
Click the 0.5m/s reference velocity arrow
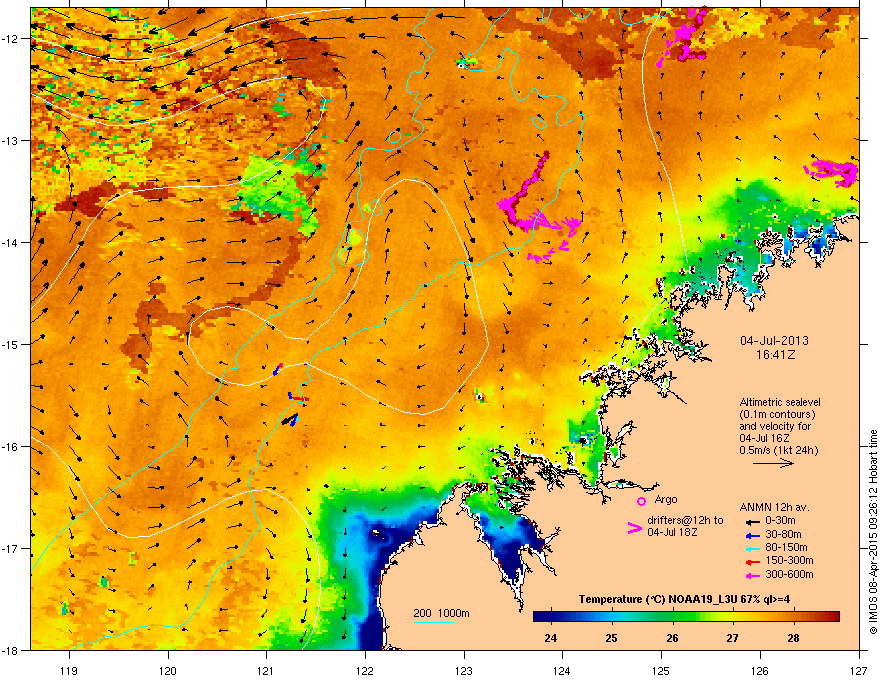773,463
